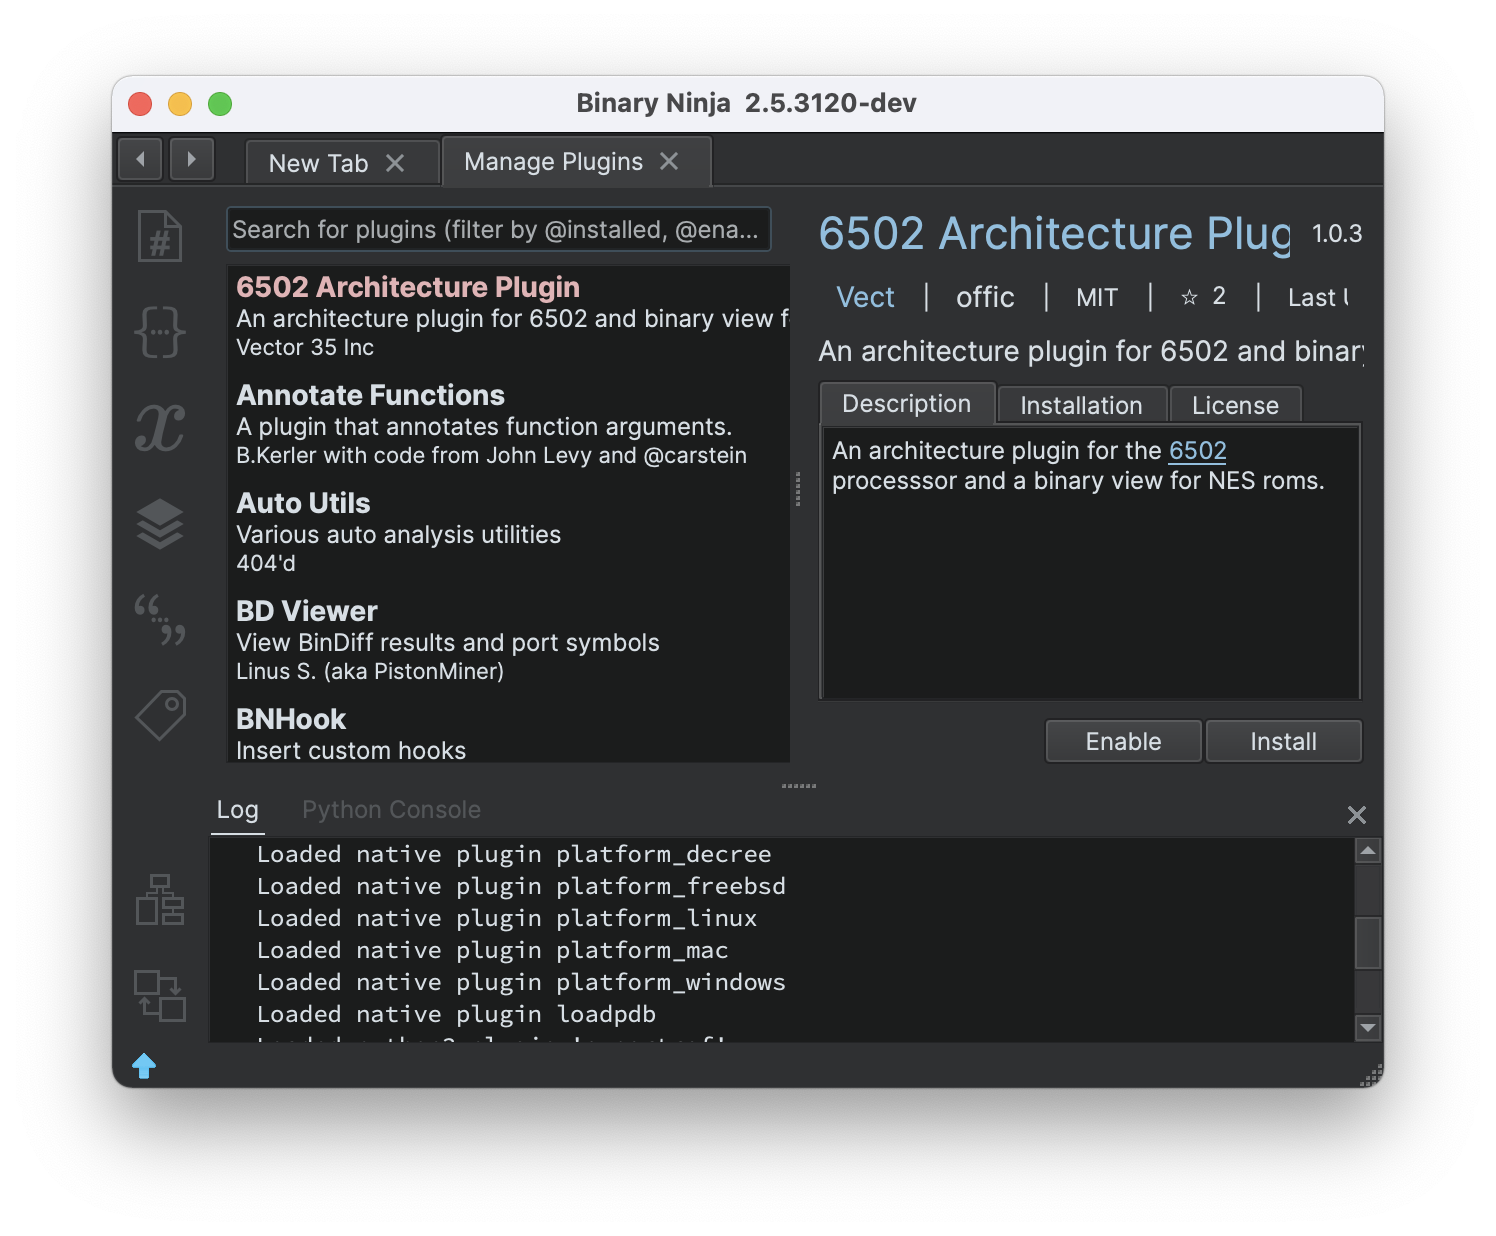Click the 1.0.3 version number
The height and width of the screenshot is (1236, 1496).
coord(1337,234)
